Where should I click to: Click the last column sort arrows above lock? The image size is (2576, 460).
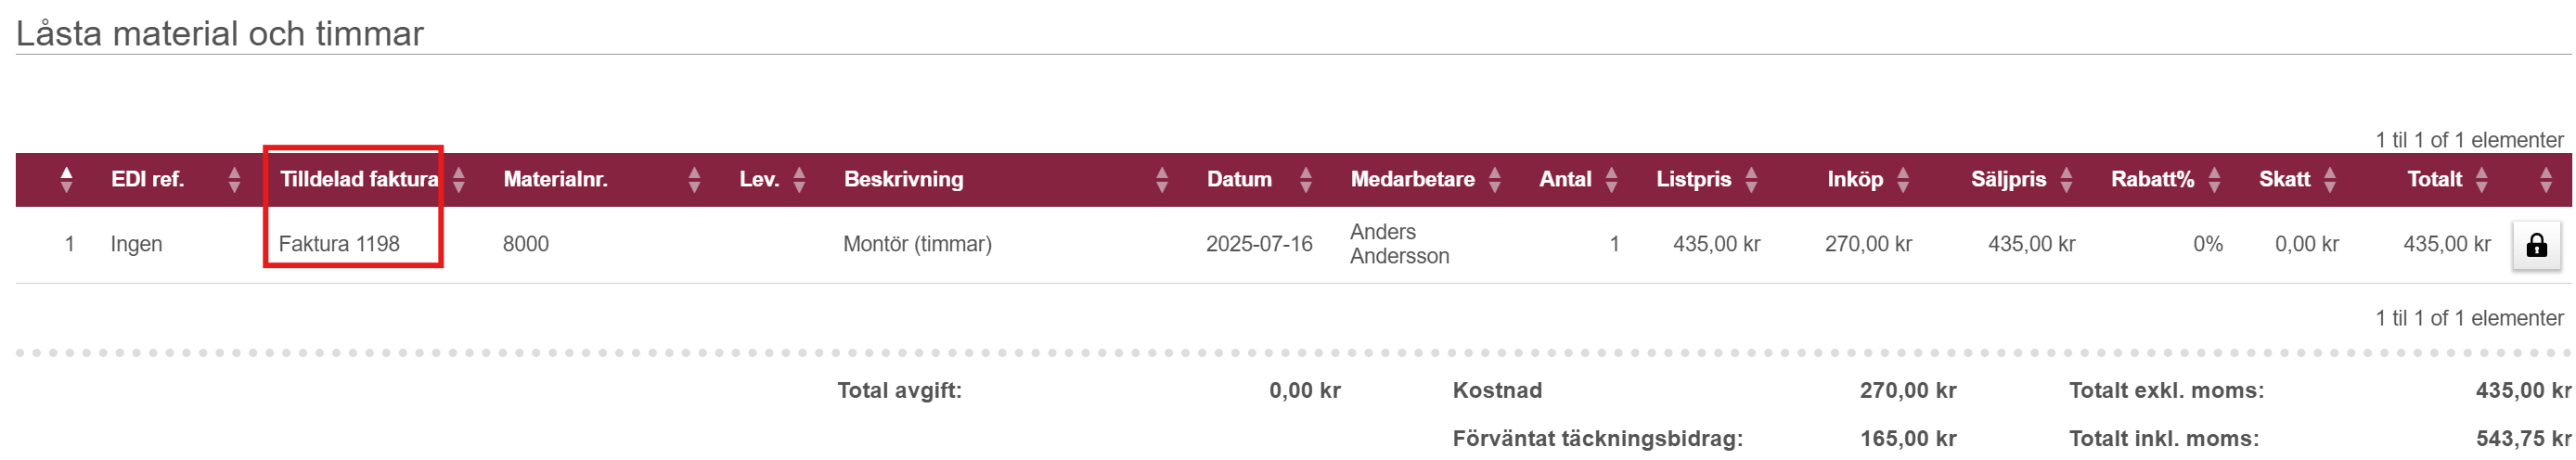2545,180
